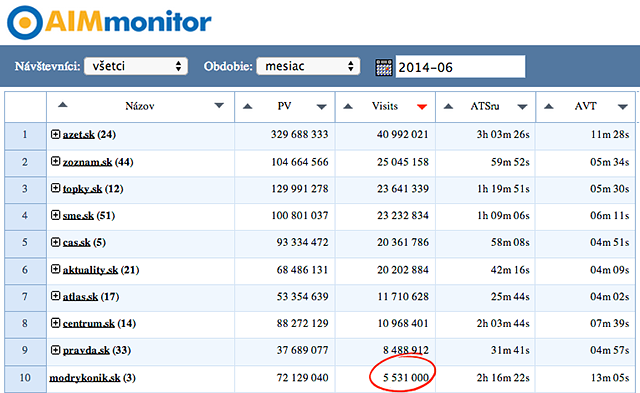This screenshot has height=393, width=640.
Task: Click the Názov column header label
Action: pos(140,106)
